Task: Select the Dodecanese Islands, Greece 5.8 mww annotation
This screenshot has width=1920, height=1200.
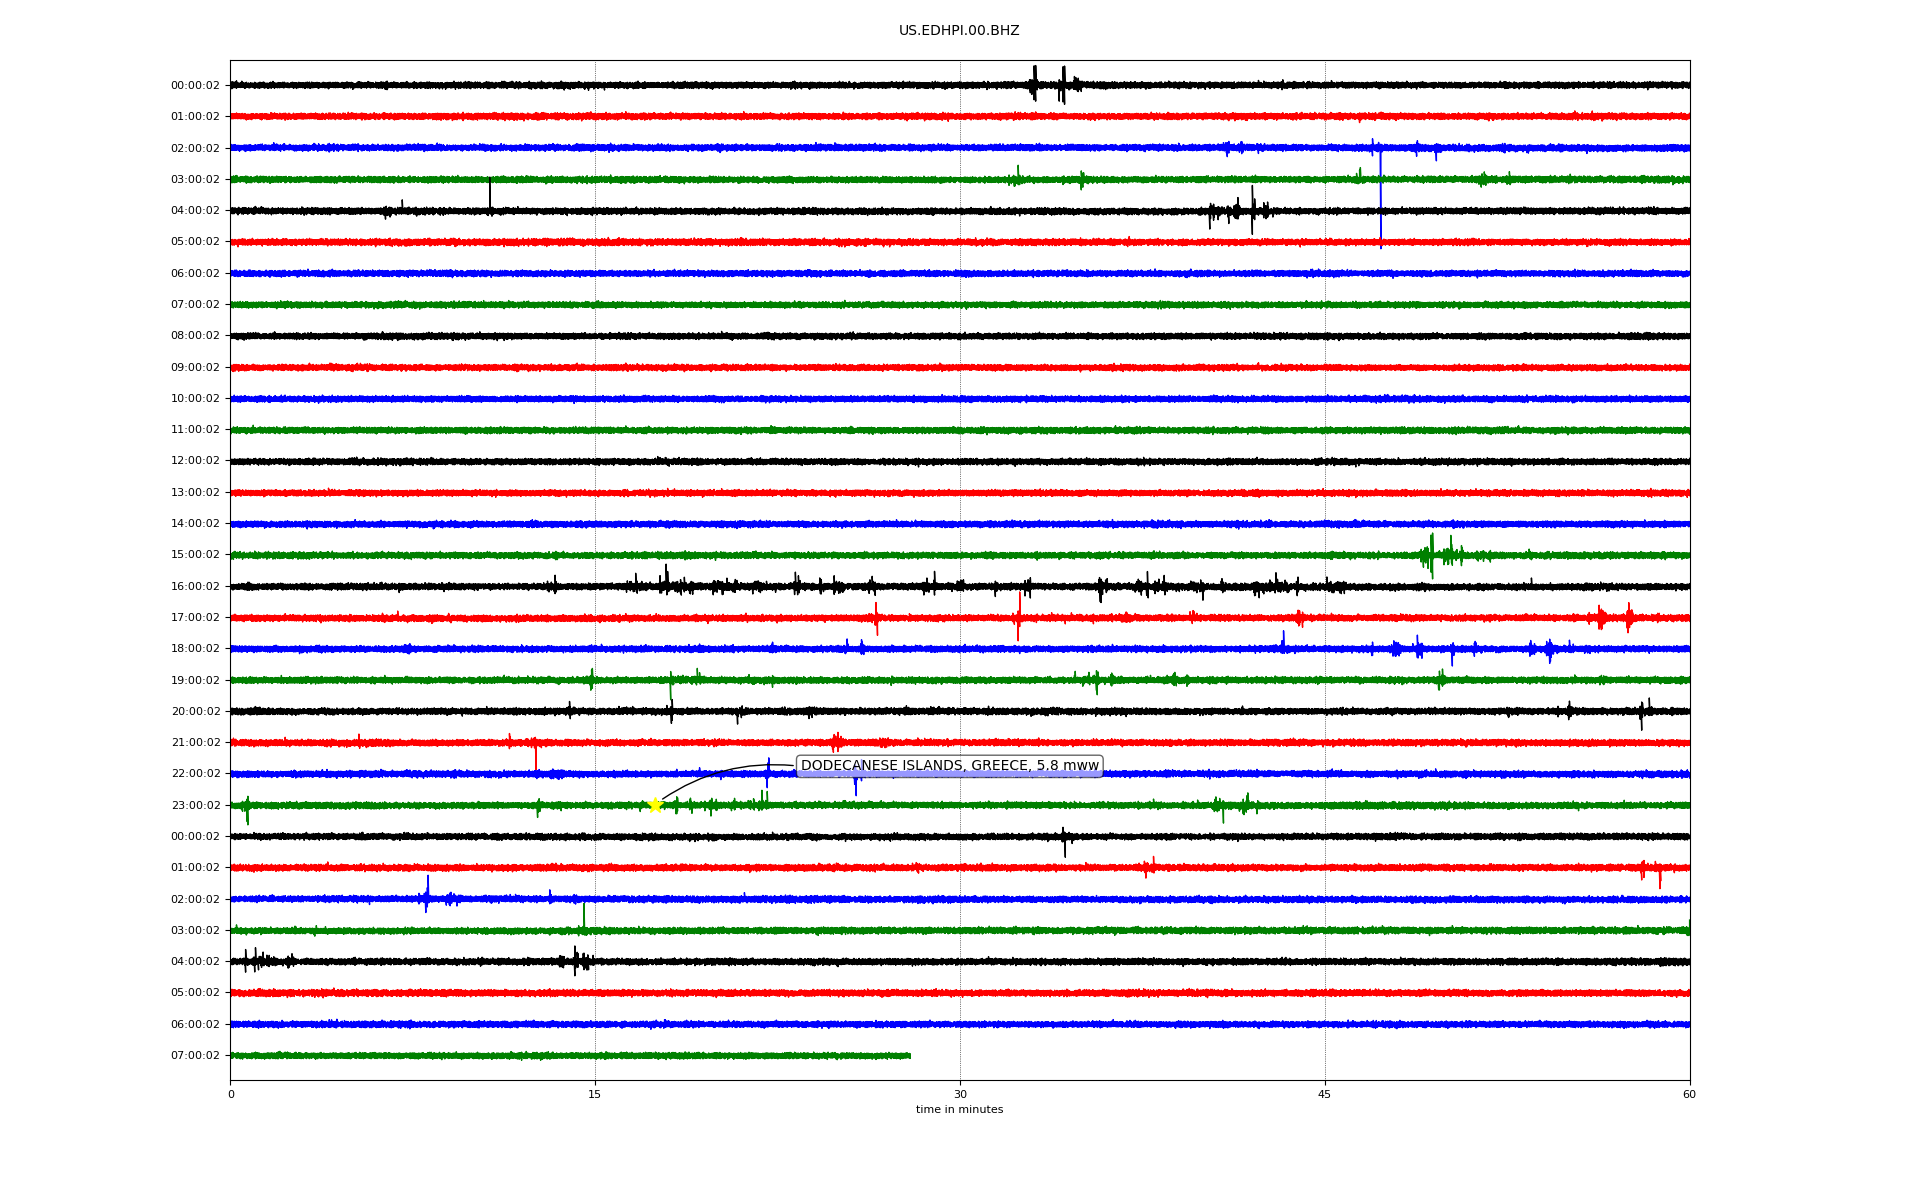Action: pyautogui.click(x=950, y=766)
